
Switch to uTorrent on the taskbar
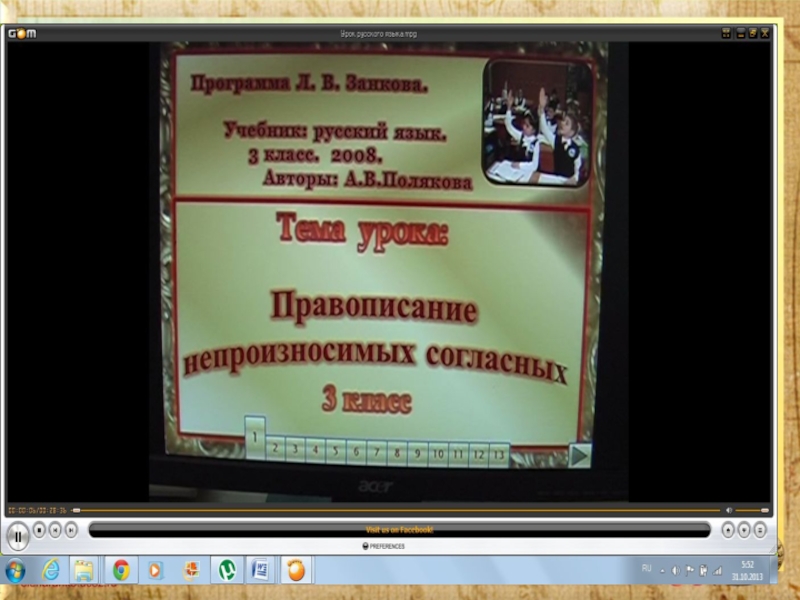coord(227,570)
